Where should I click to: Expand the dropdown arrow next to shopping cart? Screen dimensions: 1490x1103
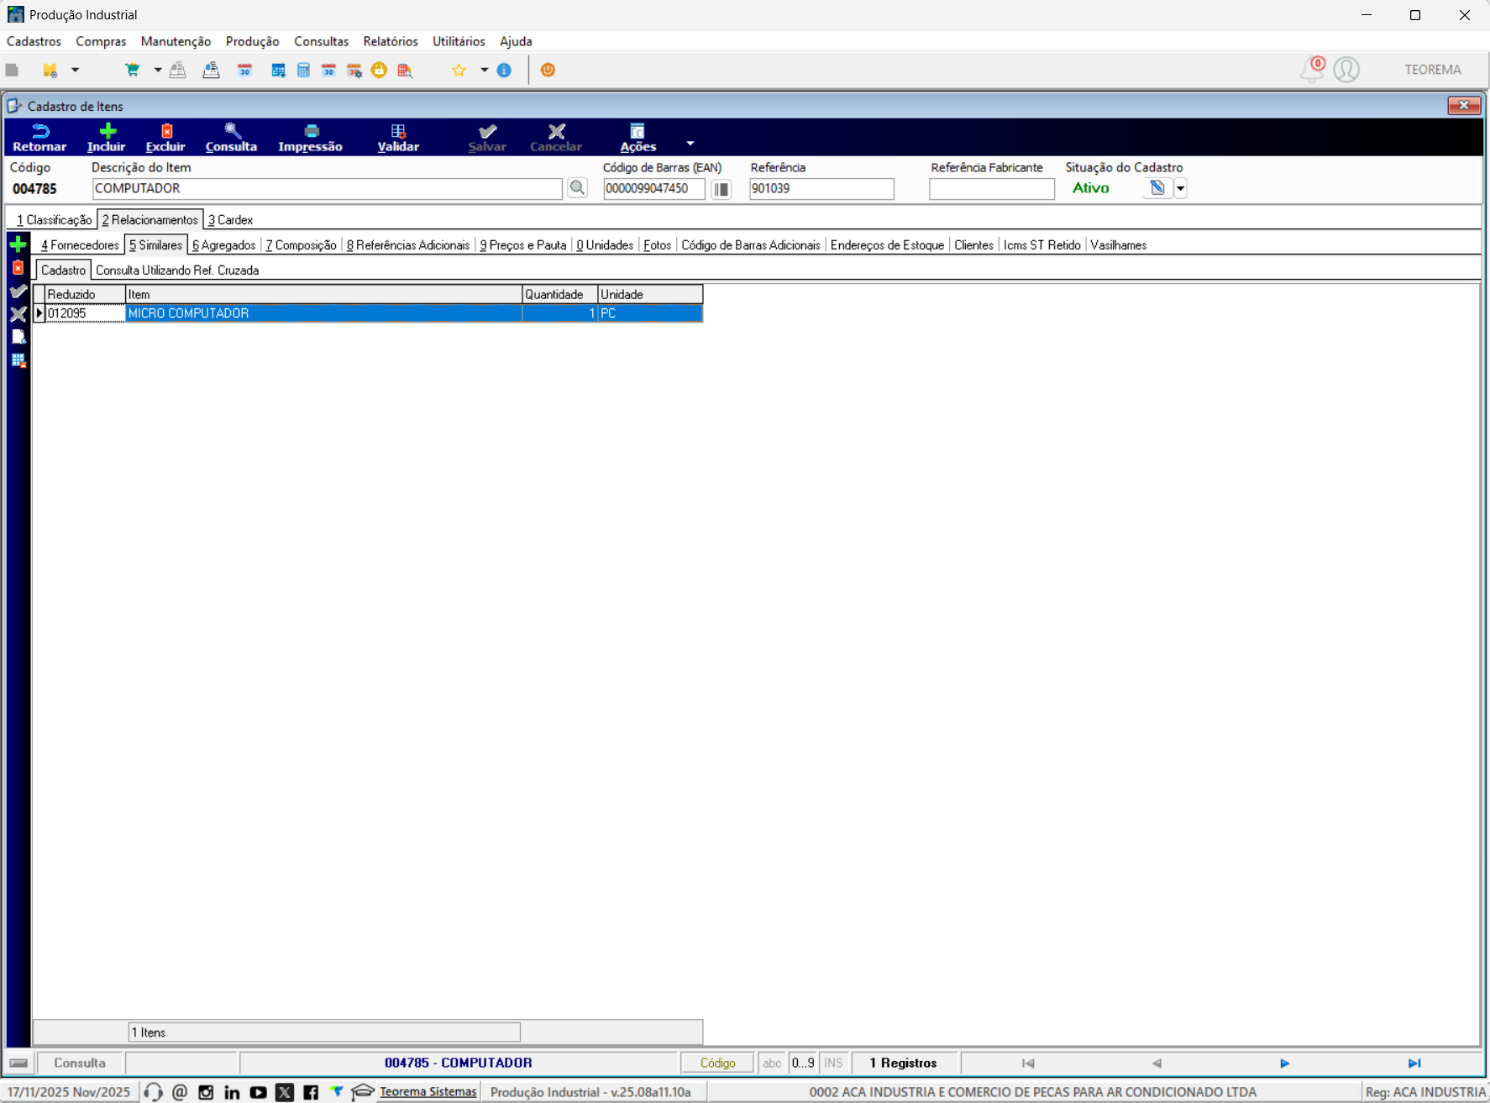[157, 70]
